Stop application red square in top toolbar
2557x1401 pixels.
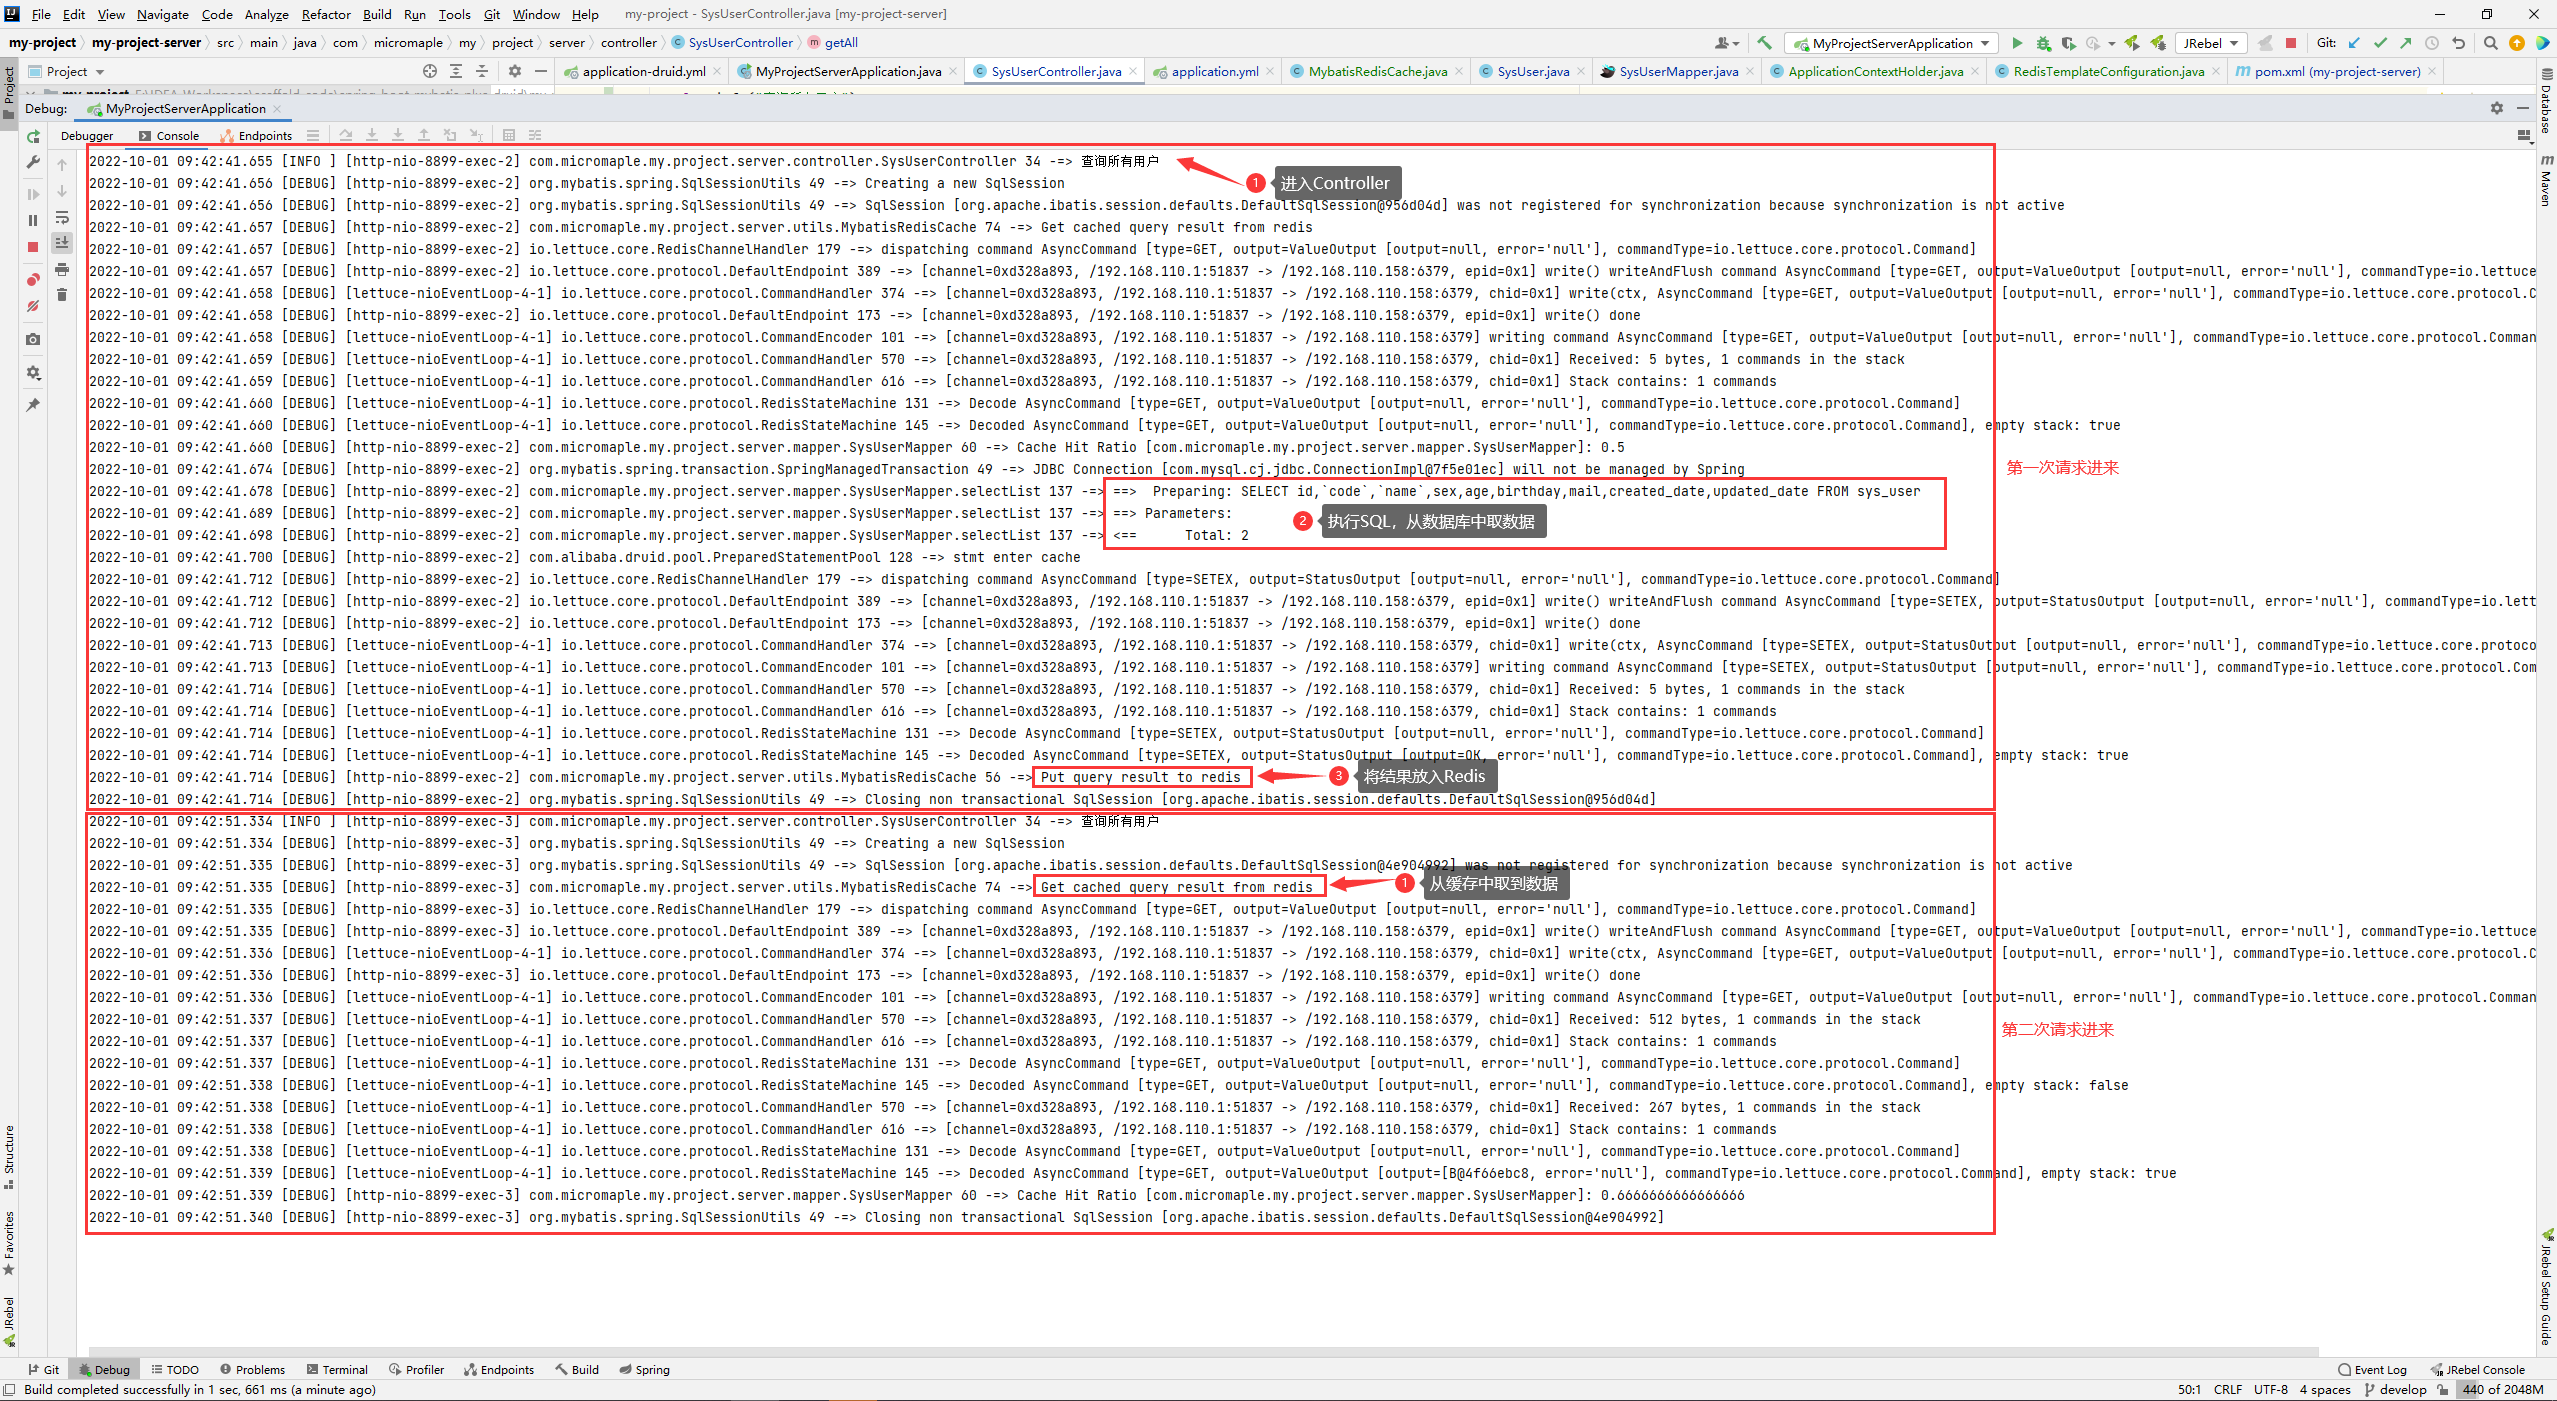click(2291, 43)
